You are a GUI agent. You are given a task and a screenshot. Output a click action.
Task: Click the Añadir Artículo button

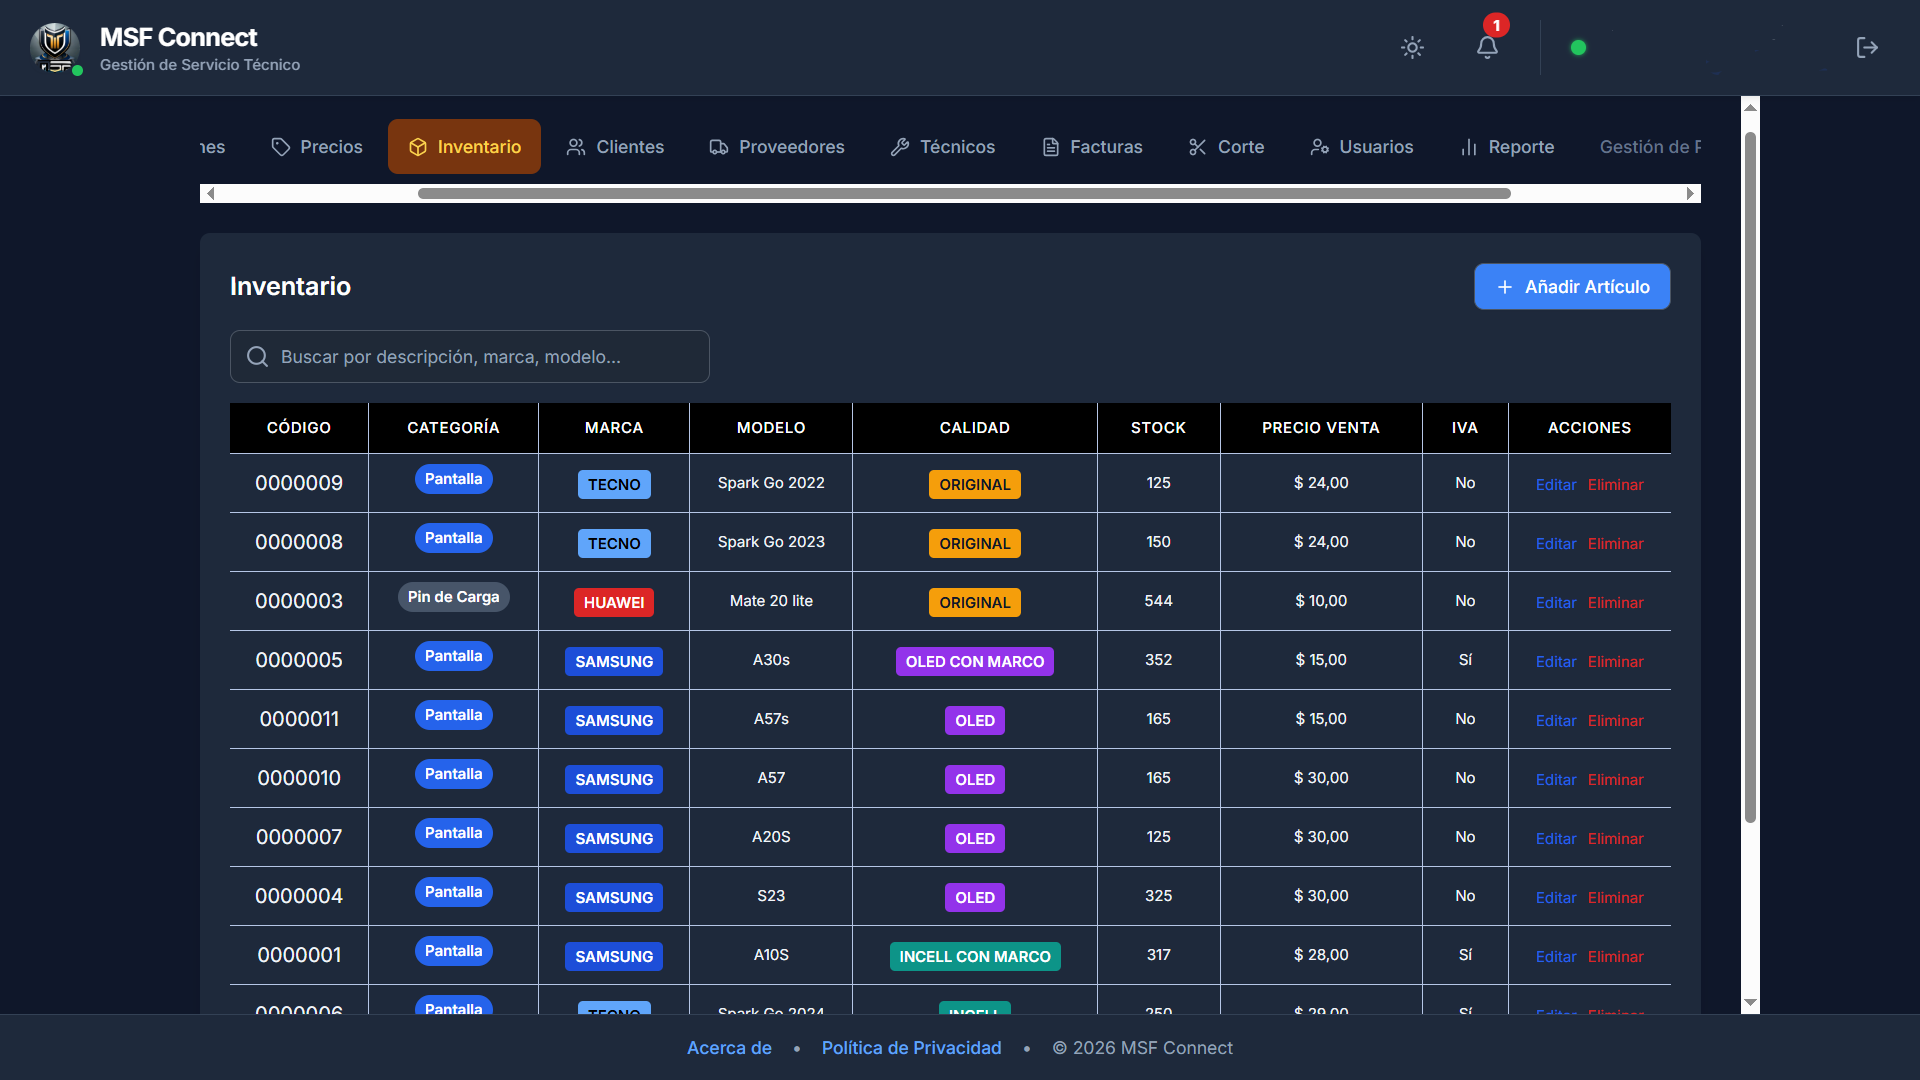point(1572,287)
